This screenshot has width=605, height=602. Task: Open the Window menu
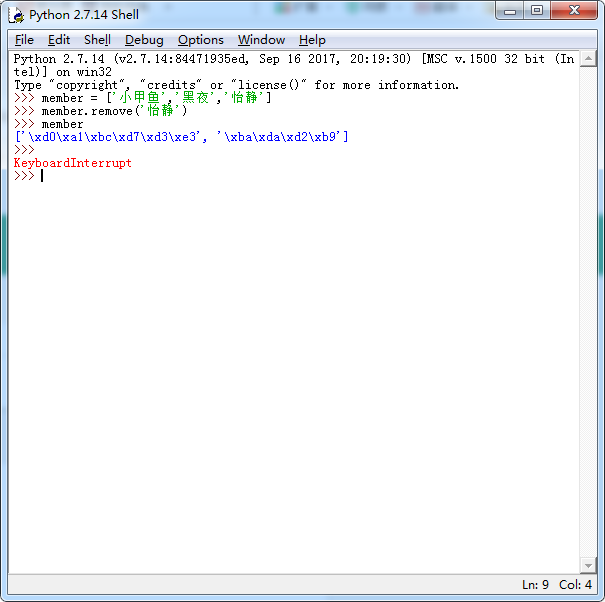click(x=261, y=40)
